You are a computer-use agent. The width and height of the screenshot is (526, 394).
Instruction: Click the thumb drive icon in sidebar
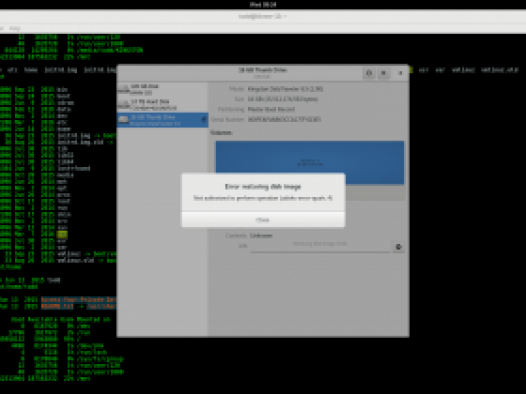(x=123, y=120)
